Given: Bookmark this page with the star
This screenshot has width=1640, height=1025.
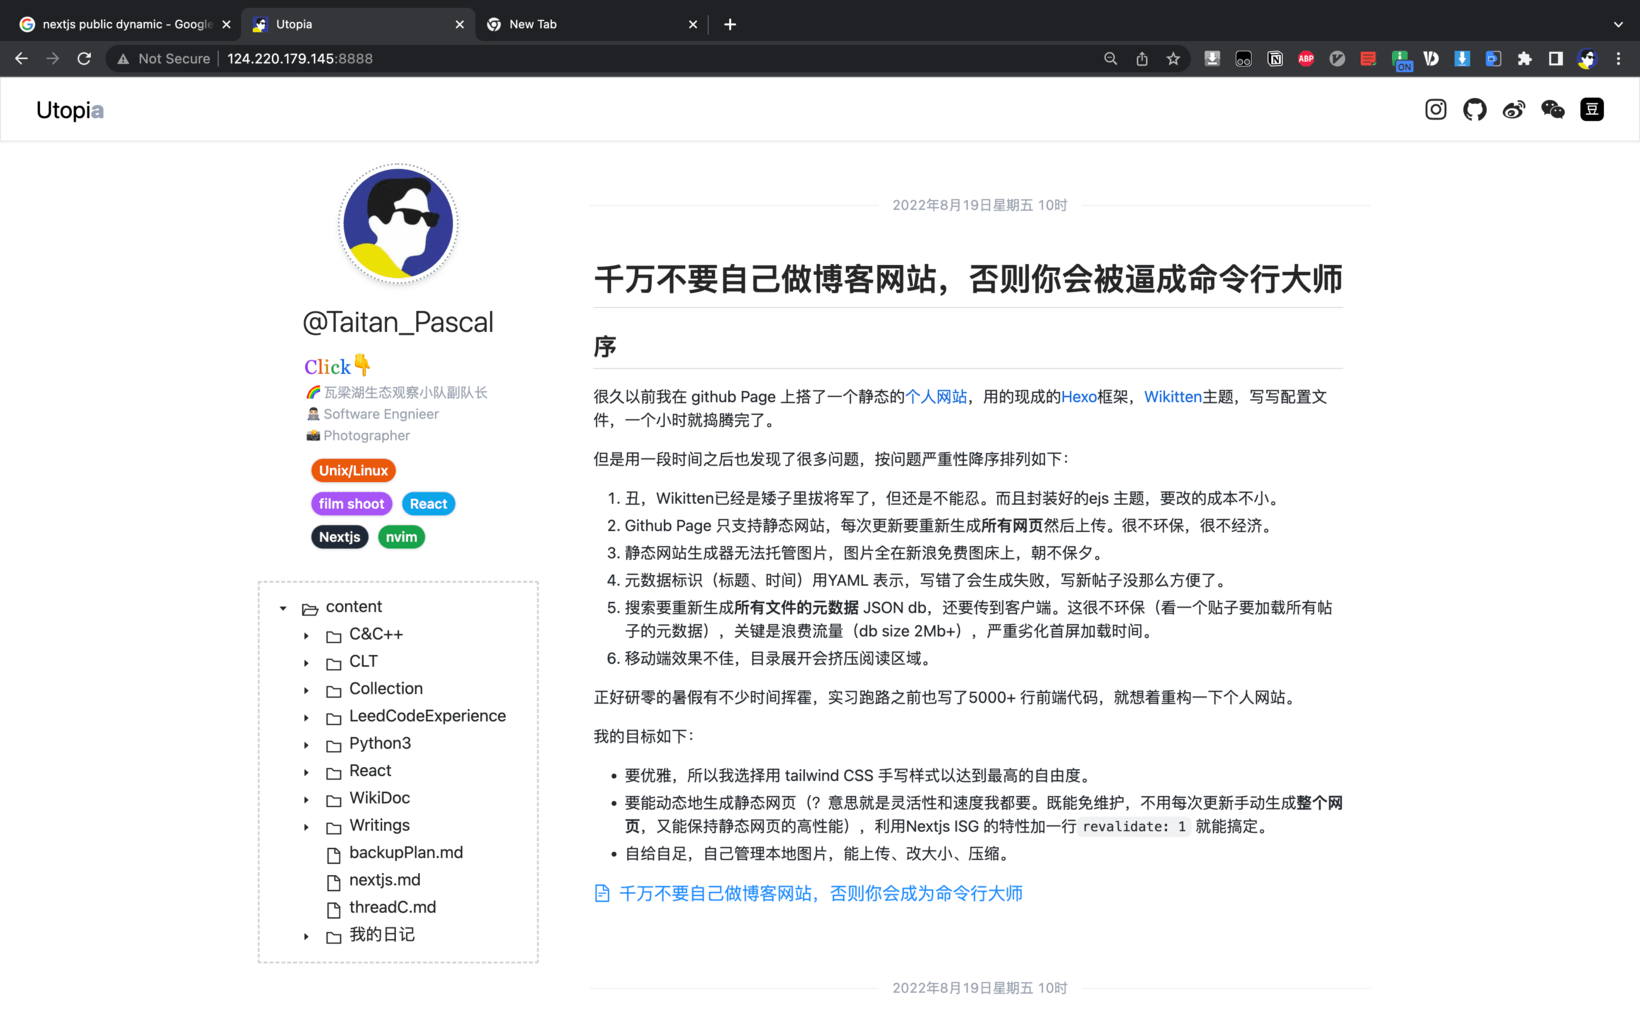Looking at the screenshot, I should [1173, 59].
